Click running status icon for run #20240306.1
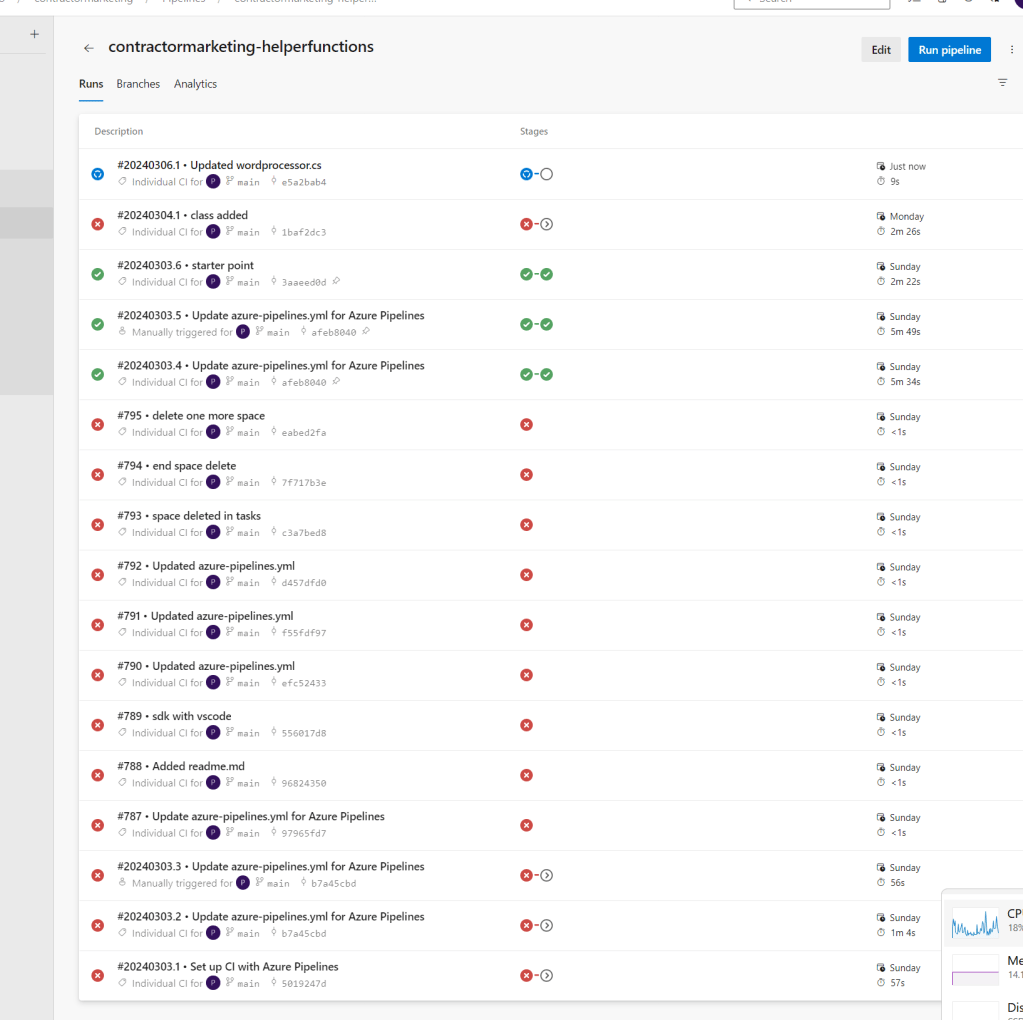Image resolution: width=1023 pixels, height=1020 pixels. (x=97, y=174)
